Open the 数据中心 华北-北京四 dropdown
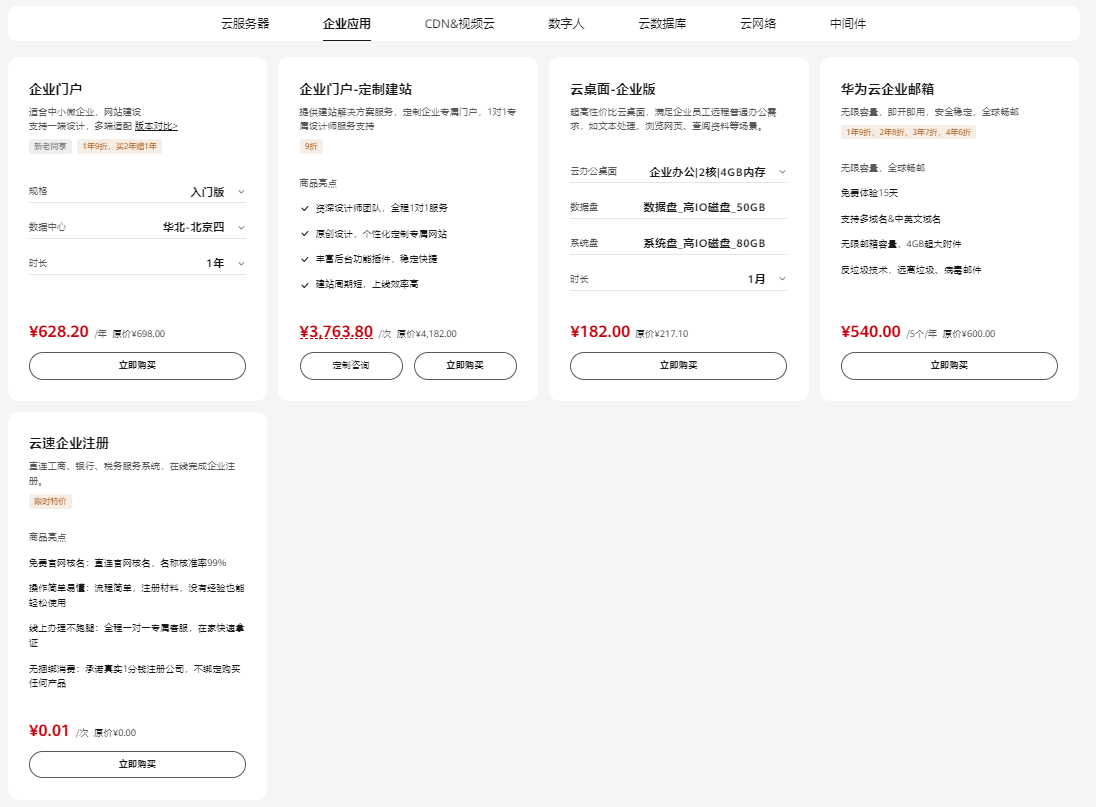Screen dimensions: 1096x807 point(203,227)
